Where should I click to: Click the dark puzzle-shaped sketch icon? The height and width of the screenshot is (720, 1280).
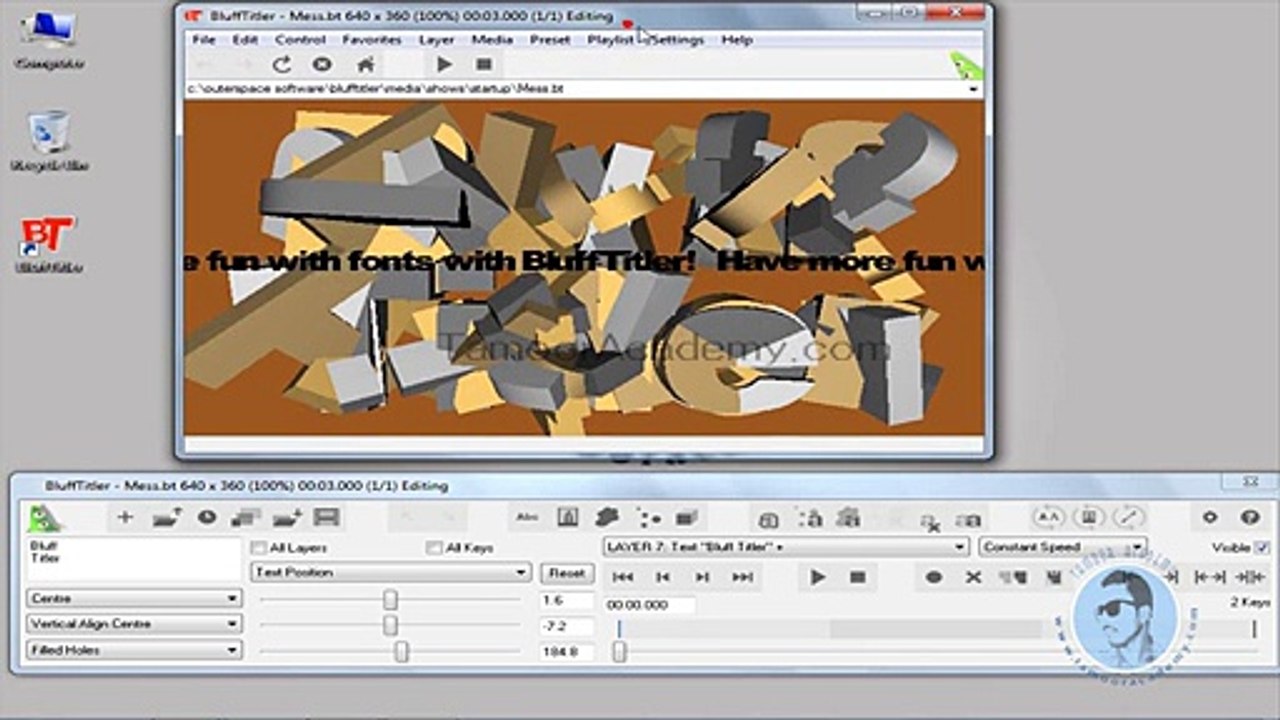[x=607, y=517]
